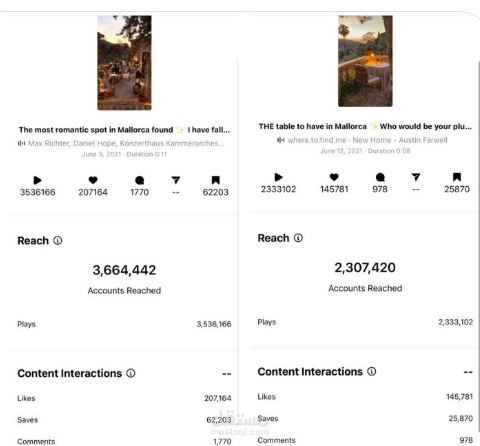The width and height of the screenshot is (480, 446).
Task: Open the table in Mallorca reel thumbnail
Action: [365, 61]
